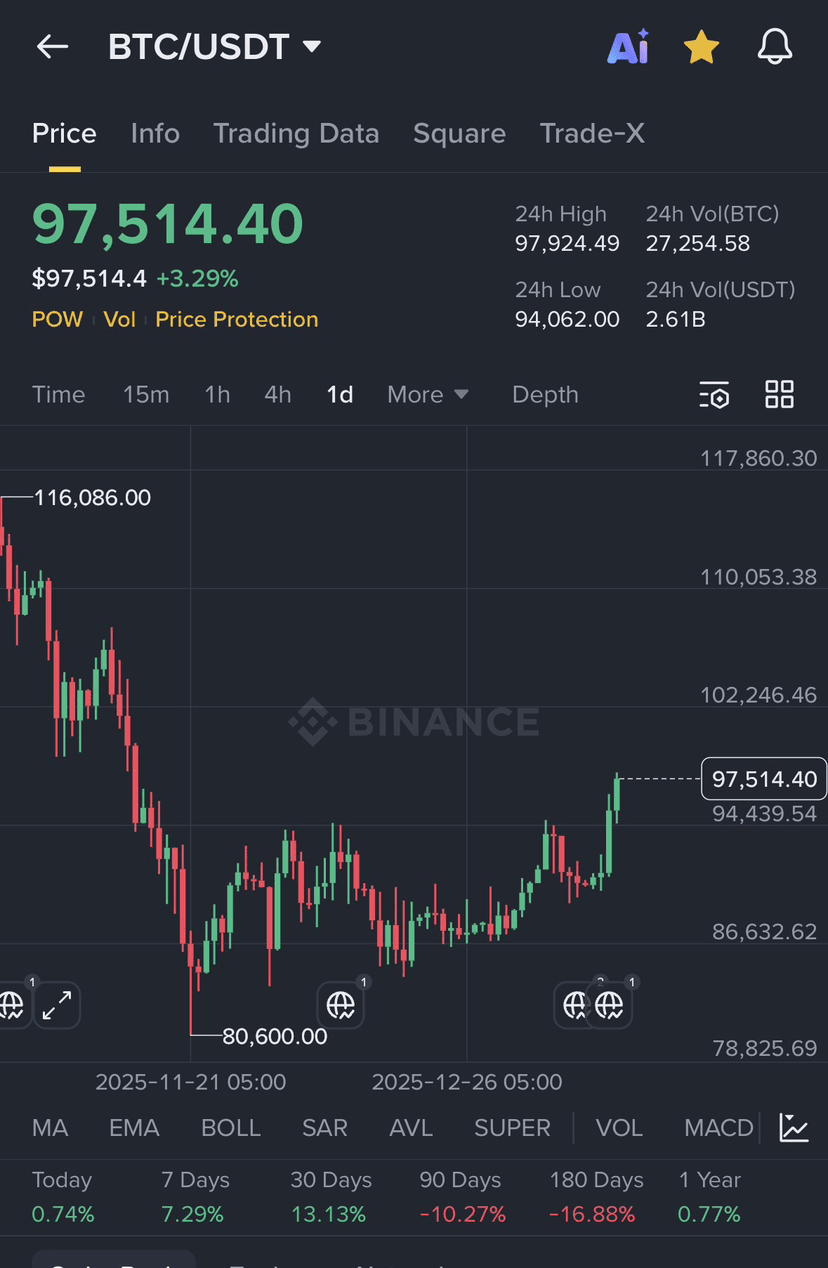This screenshot has width=828, height=1268.
Task: Toggle the favorite star icon
Action: [x=701, y=47]
